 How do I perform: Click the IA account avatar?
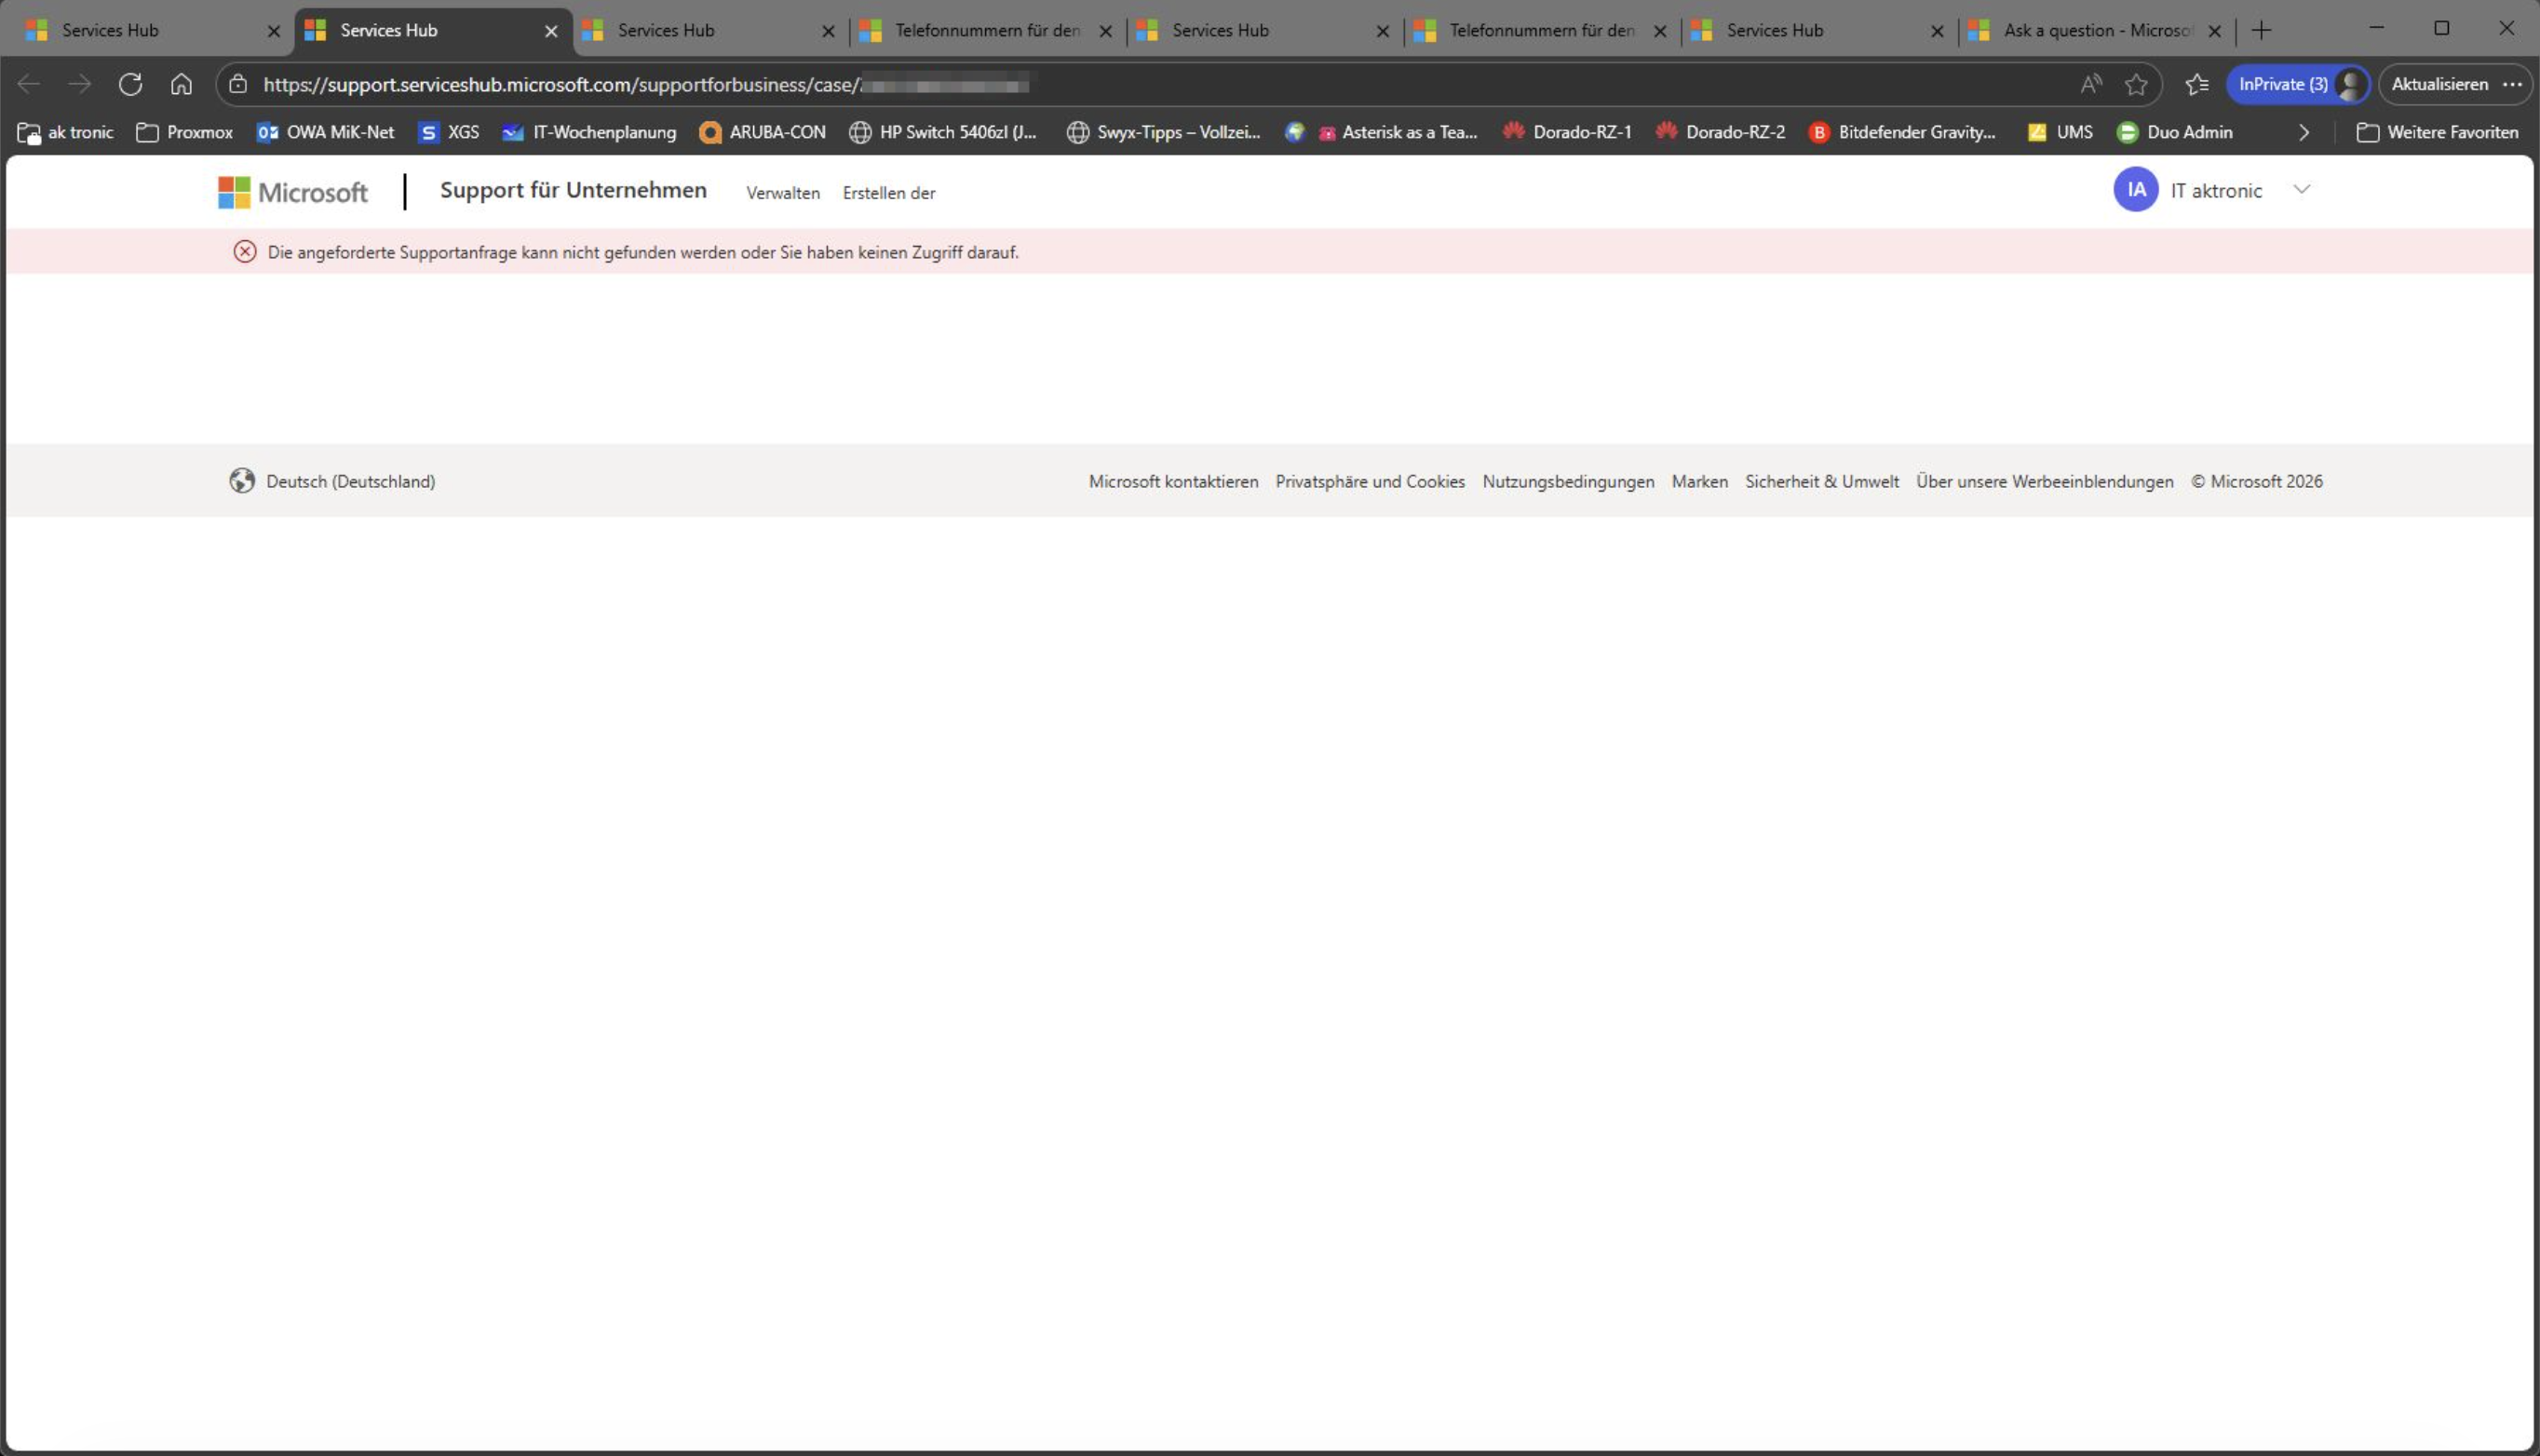[x=2135, y=190]
